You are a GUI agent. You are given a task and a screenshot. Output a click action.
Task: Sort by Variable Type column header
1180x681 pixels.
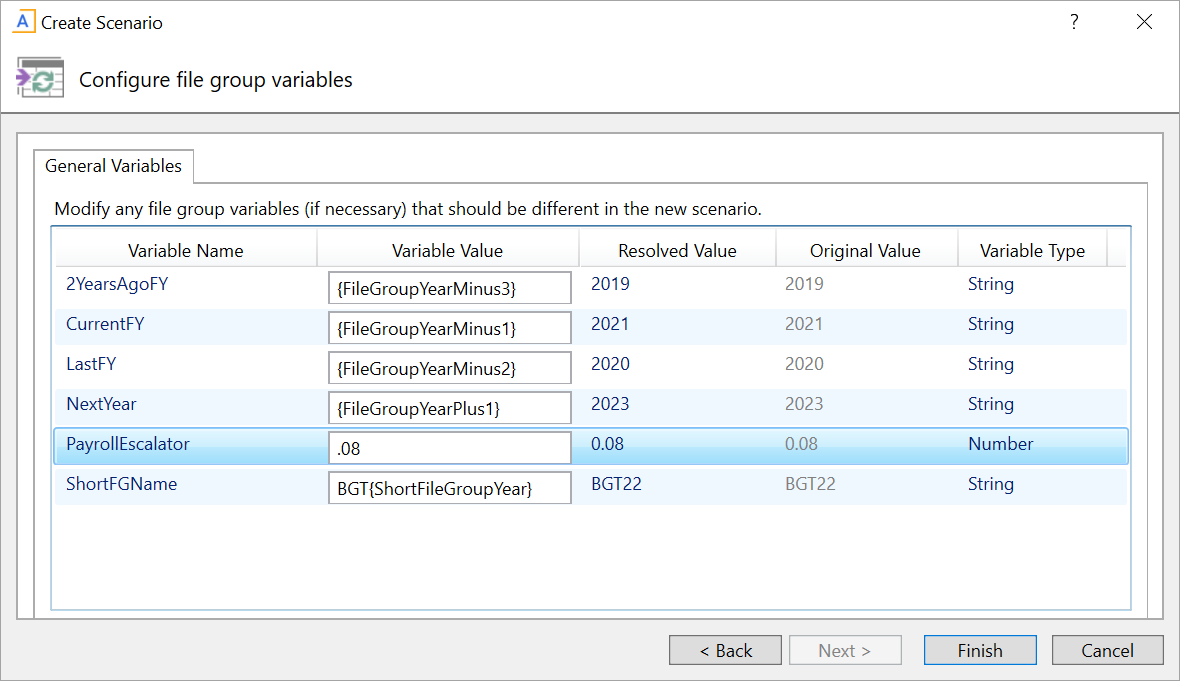[1031, 251]
